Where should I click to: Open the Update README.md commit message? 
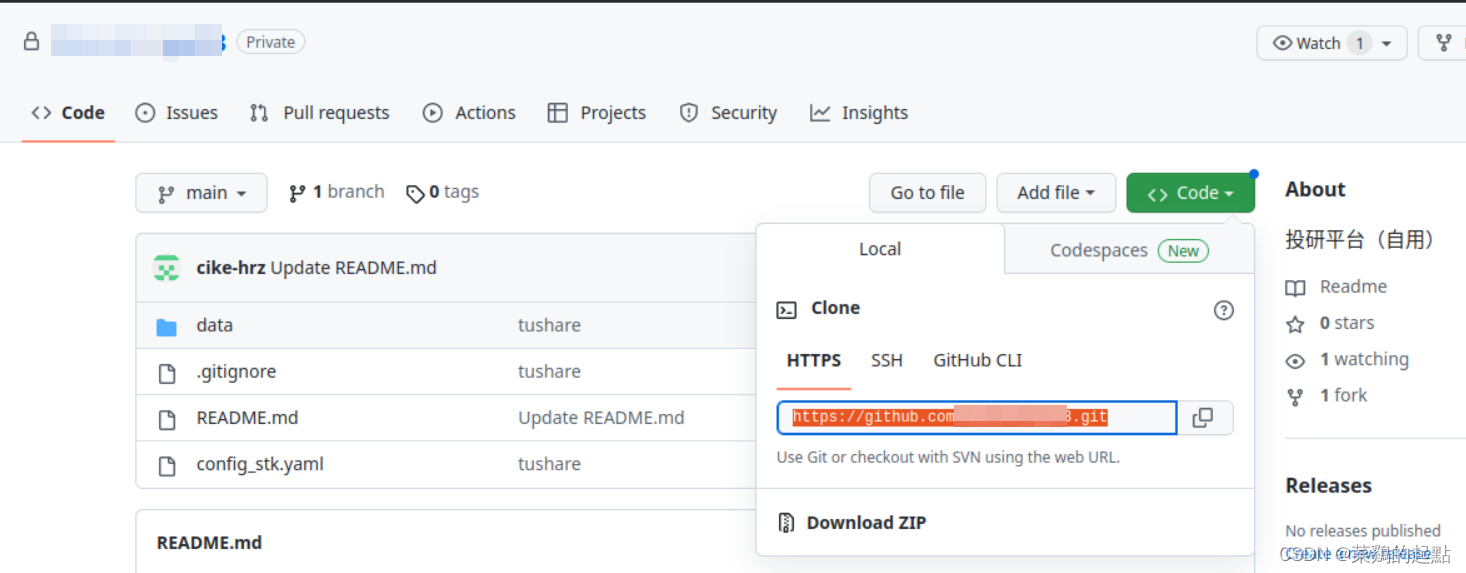point(353,268)
